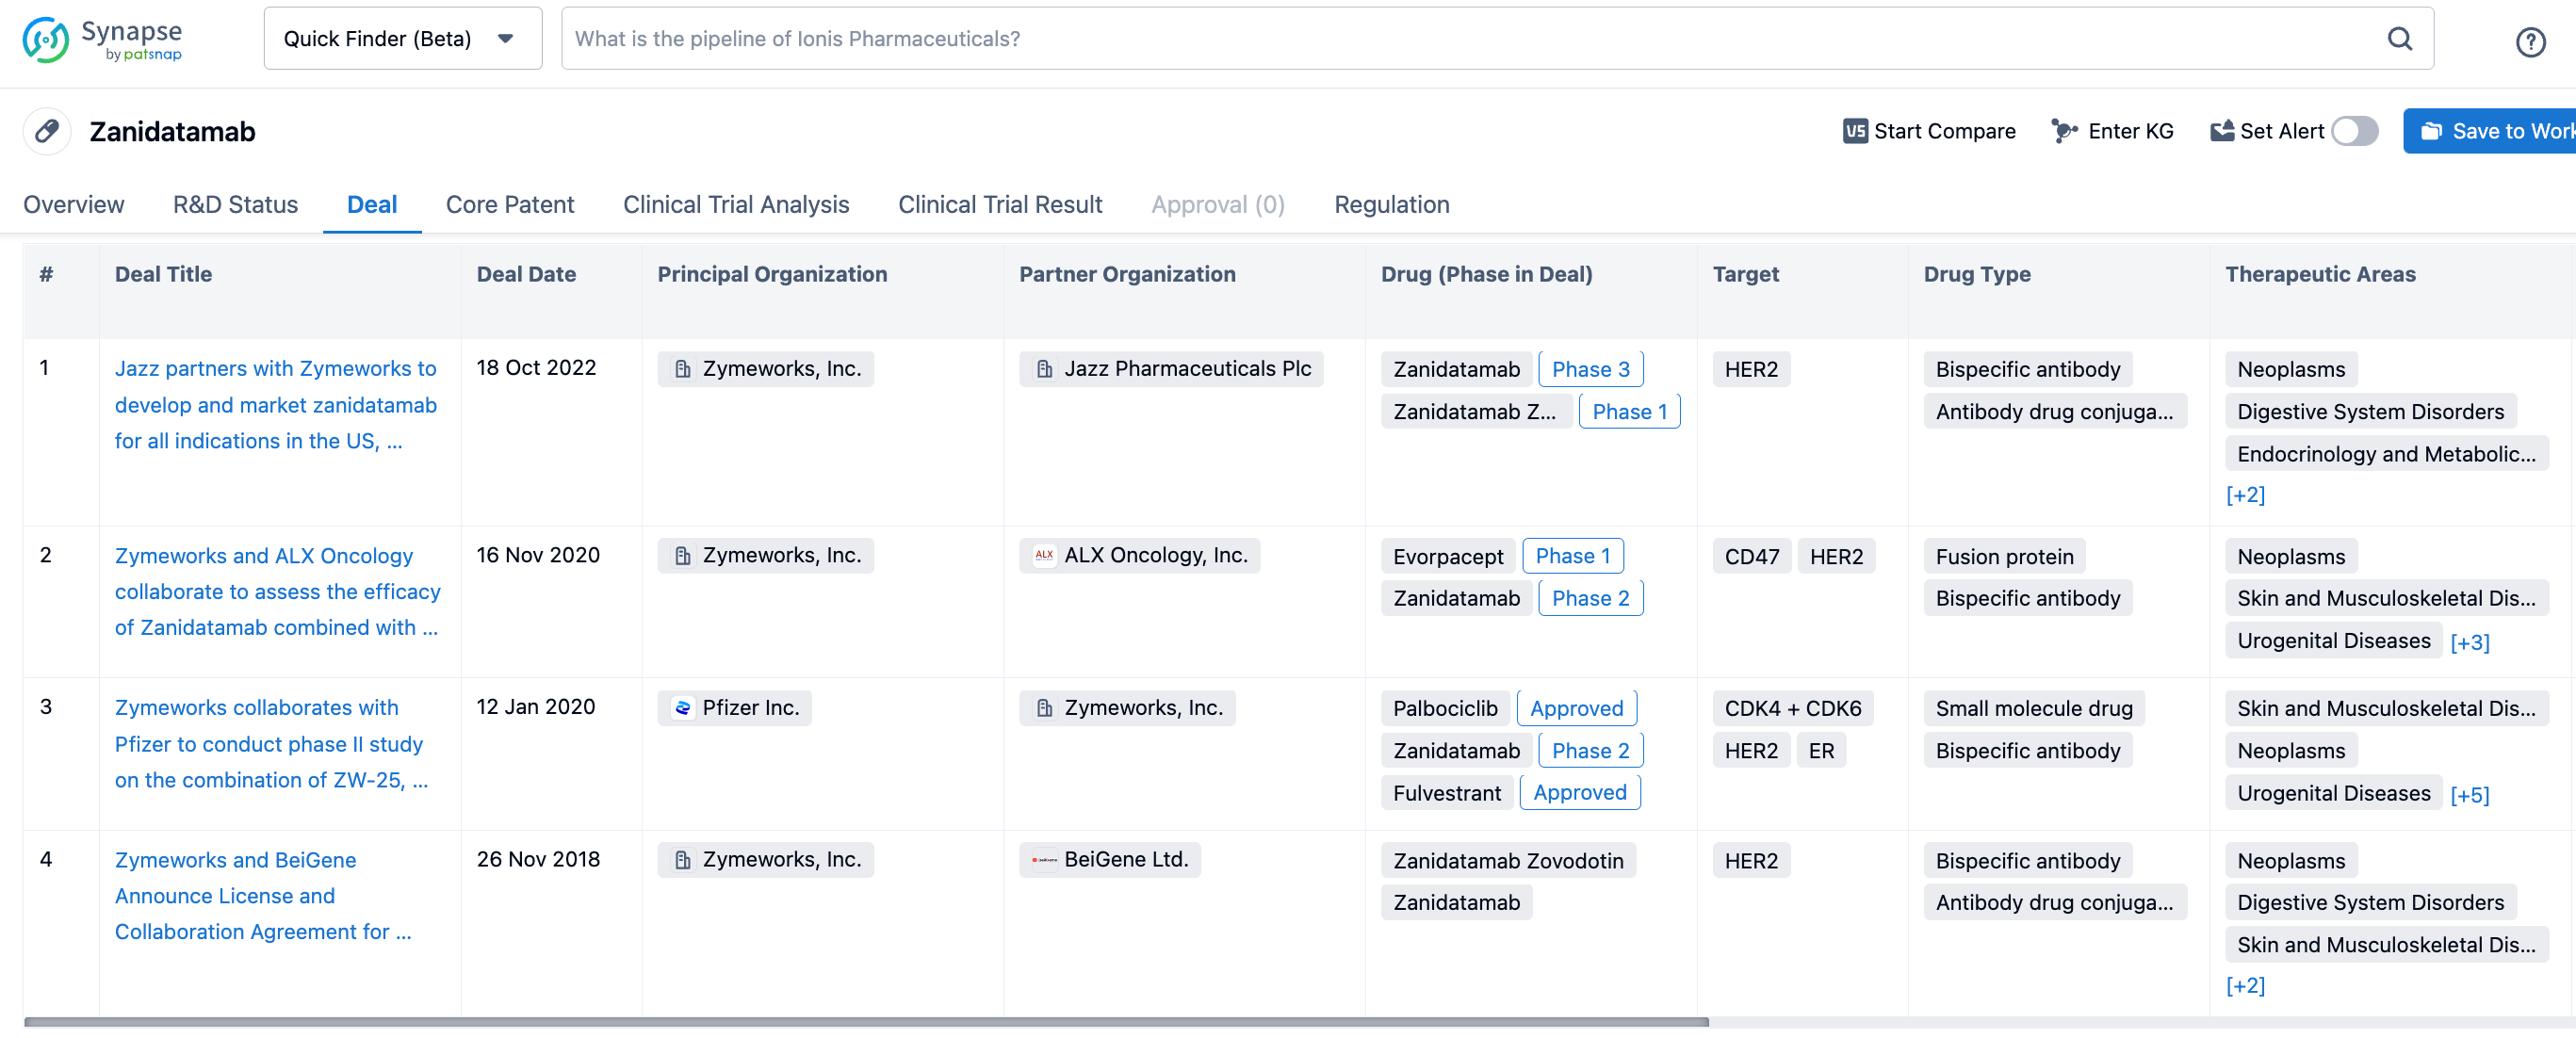The height and width of the screenshot is (1038, 2576).
Task: Expand the +2 therapeutic areas in row 1
Action: [x=2245, y=495]
